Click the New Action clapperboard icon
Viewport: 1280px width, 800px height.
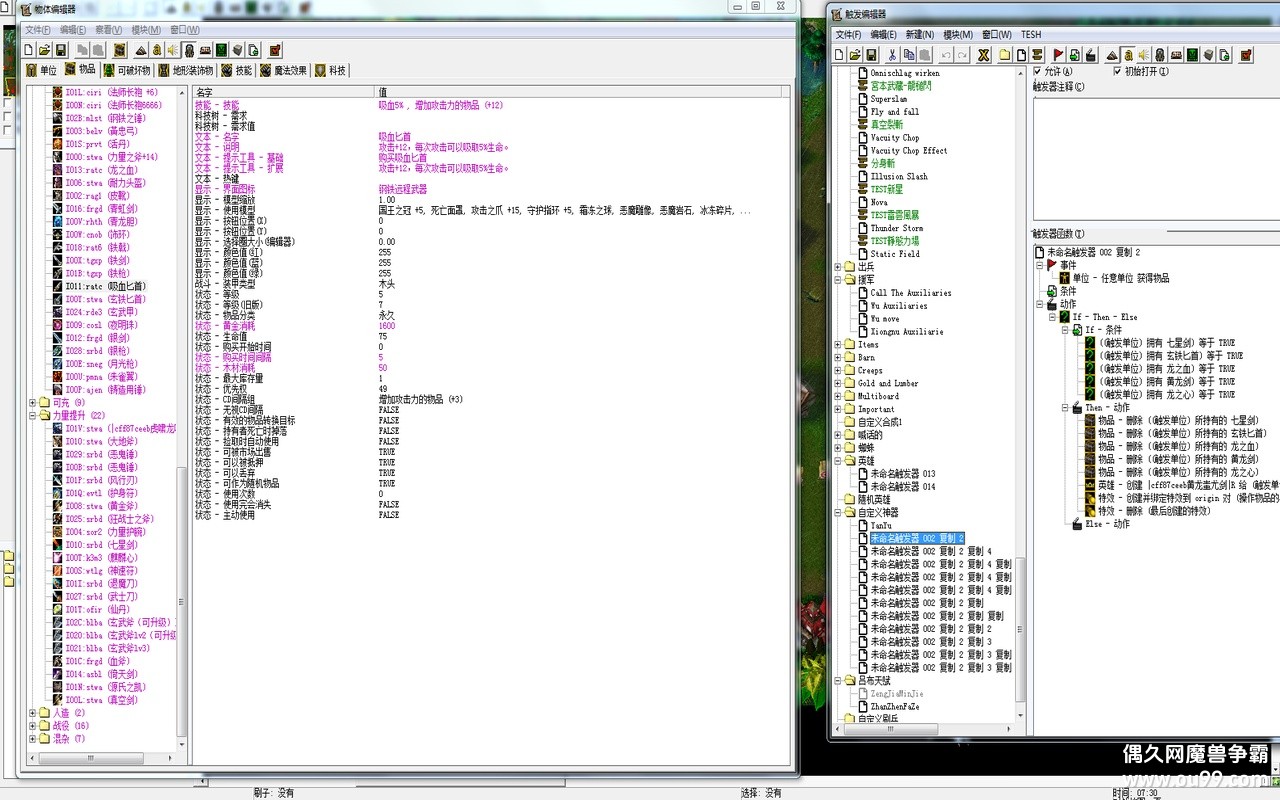coord(1090,54)
